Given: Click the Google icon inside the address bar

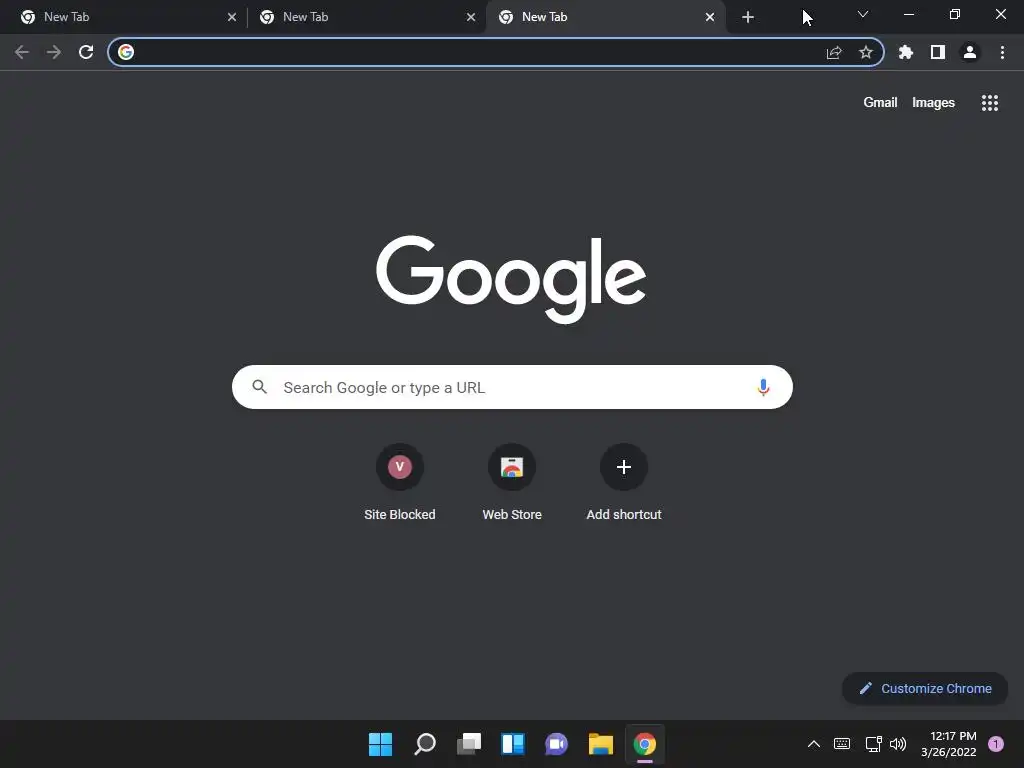Looking at the screenshot, I should 126,52.
